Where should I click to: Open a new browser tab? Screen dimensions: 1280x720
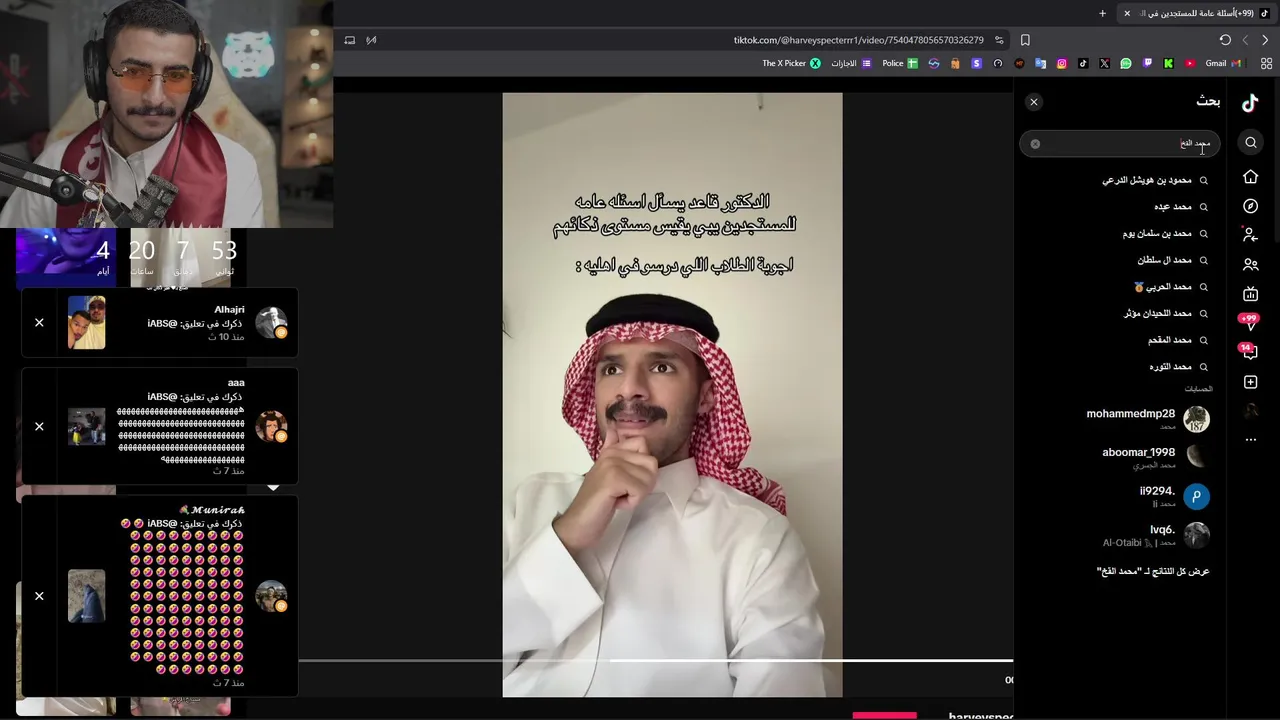coord(1102,13)
